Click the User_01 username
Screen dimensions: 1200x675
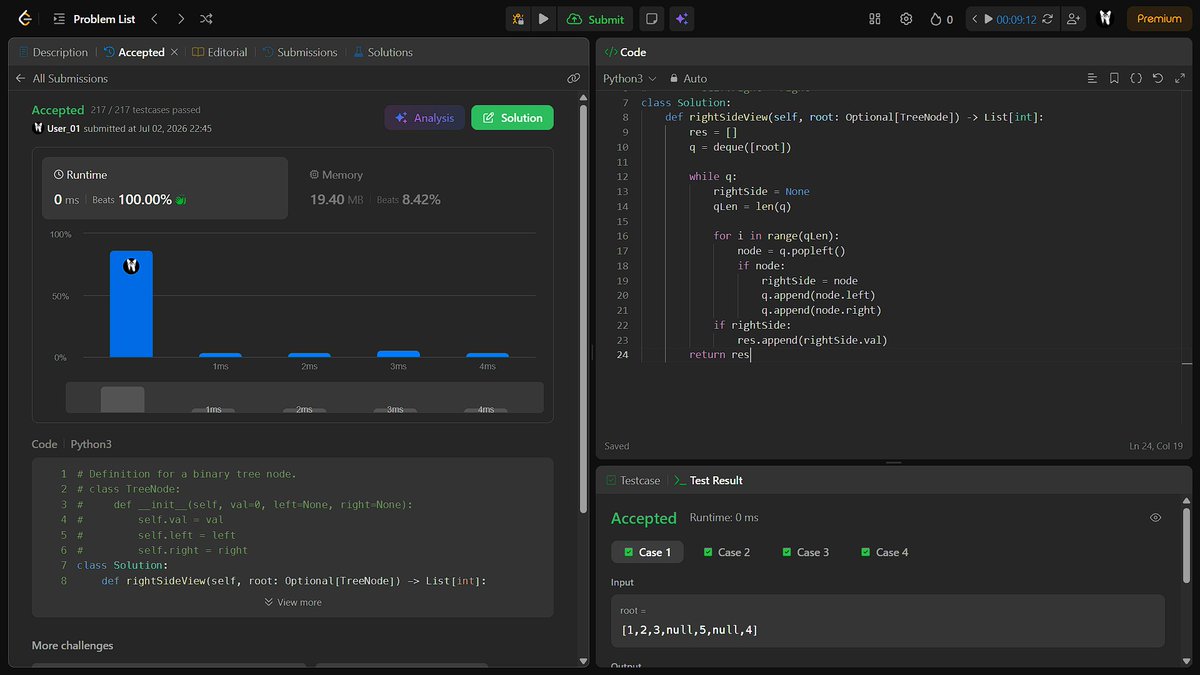coord(64,128)
